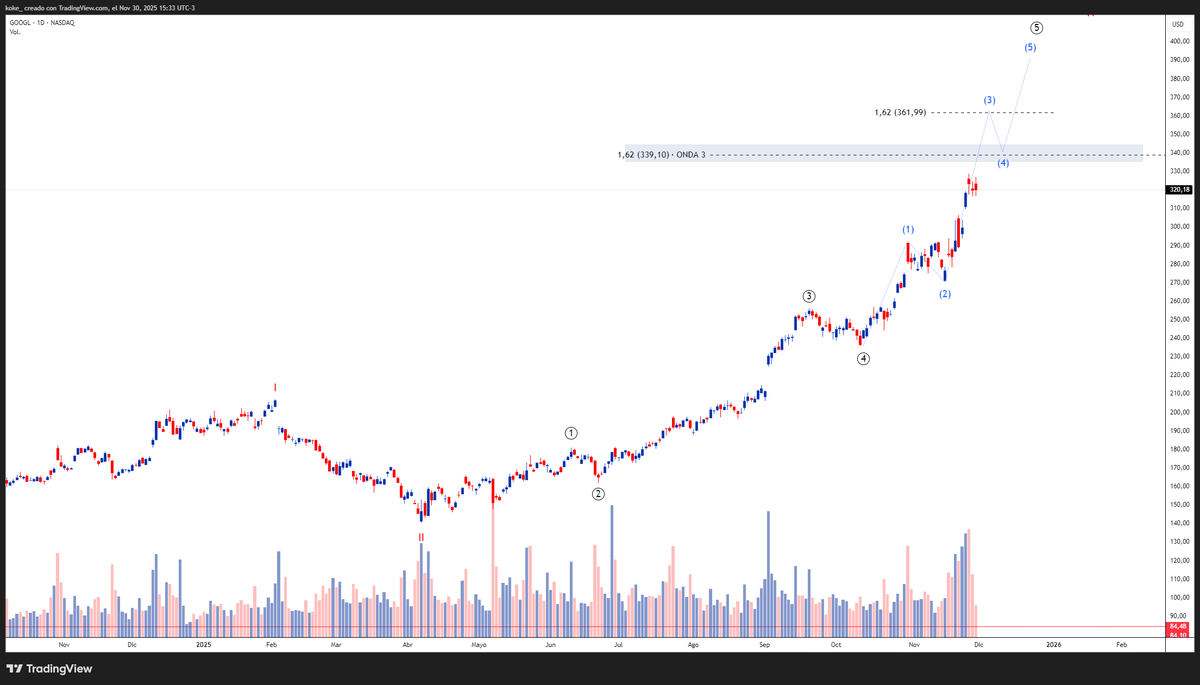This screenshot has height=685, width=1200.
Task: Click the 2026 year label on time axis
Action: 1054,646
